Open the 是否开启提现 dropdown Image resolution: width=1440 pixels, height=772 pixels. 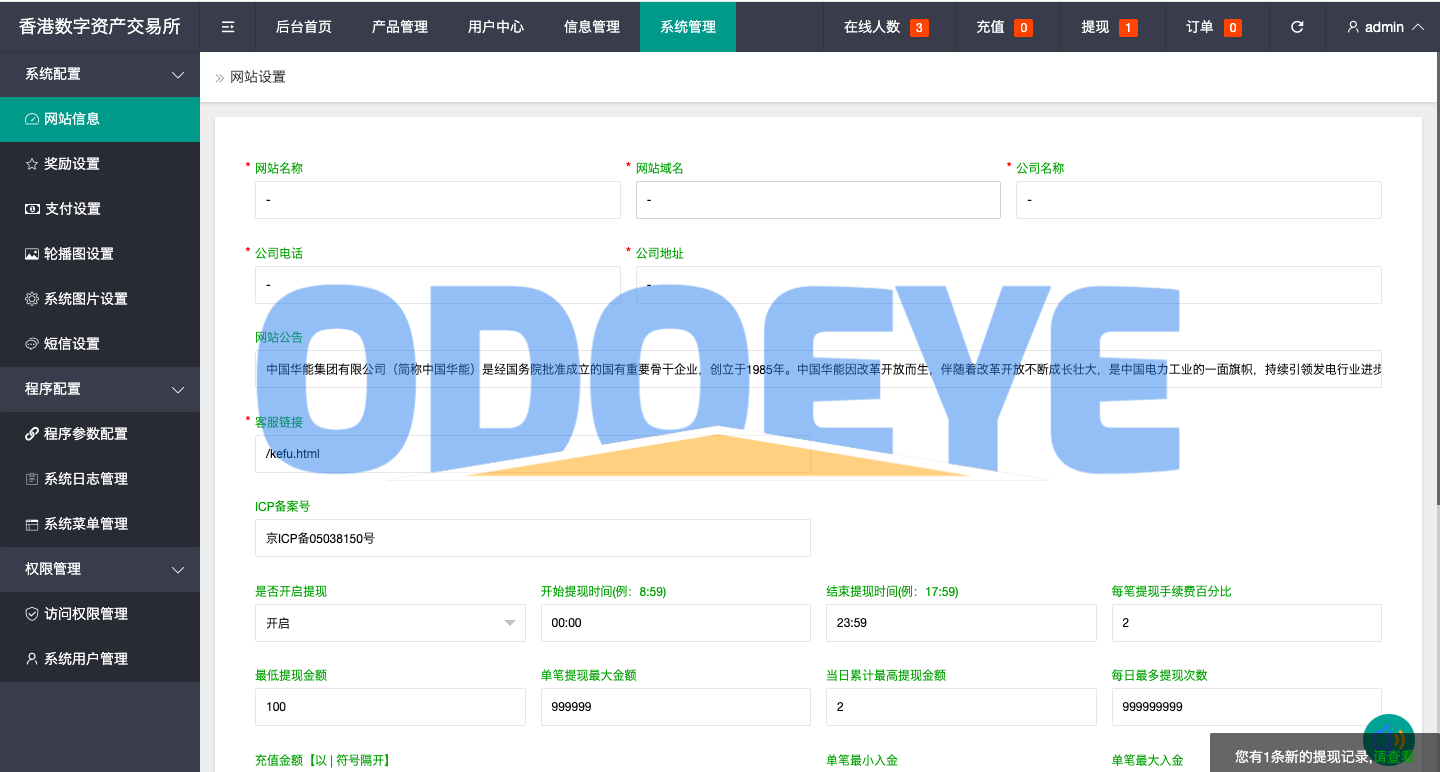click(390, 623)
